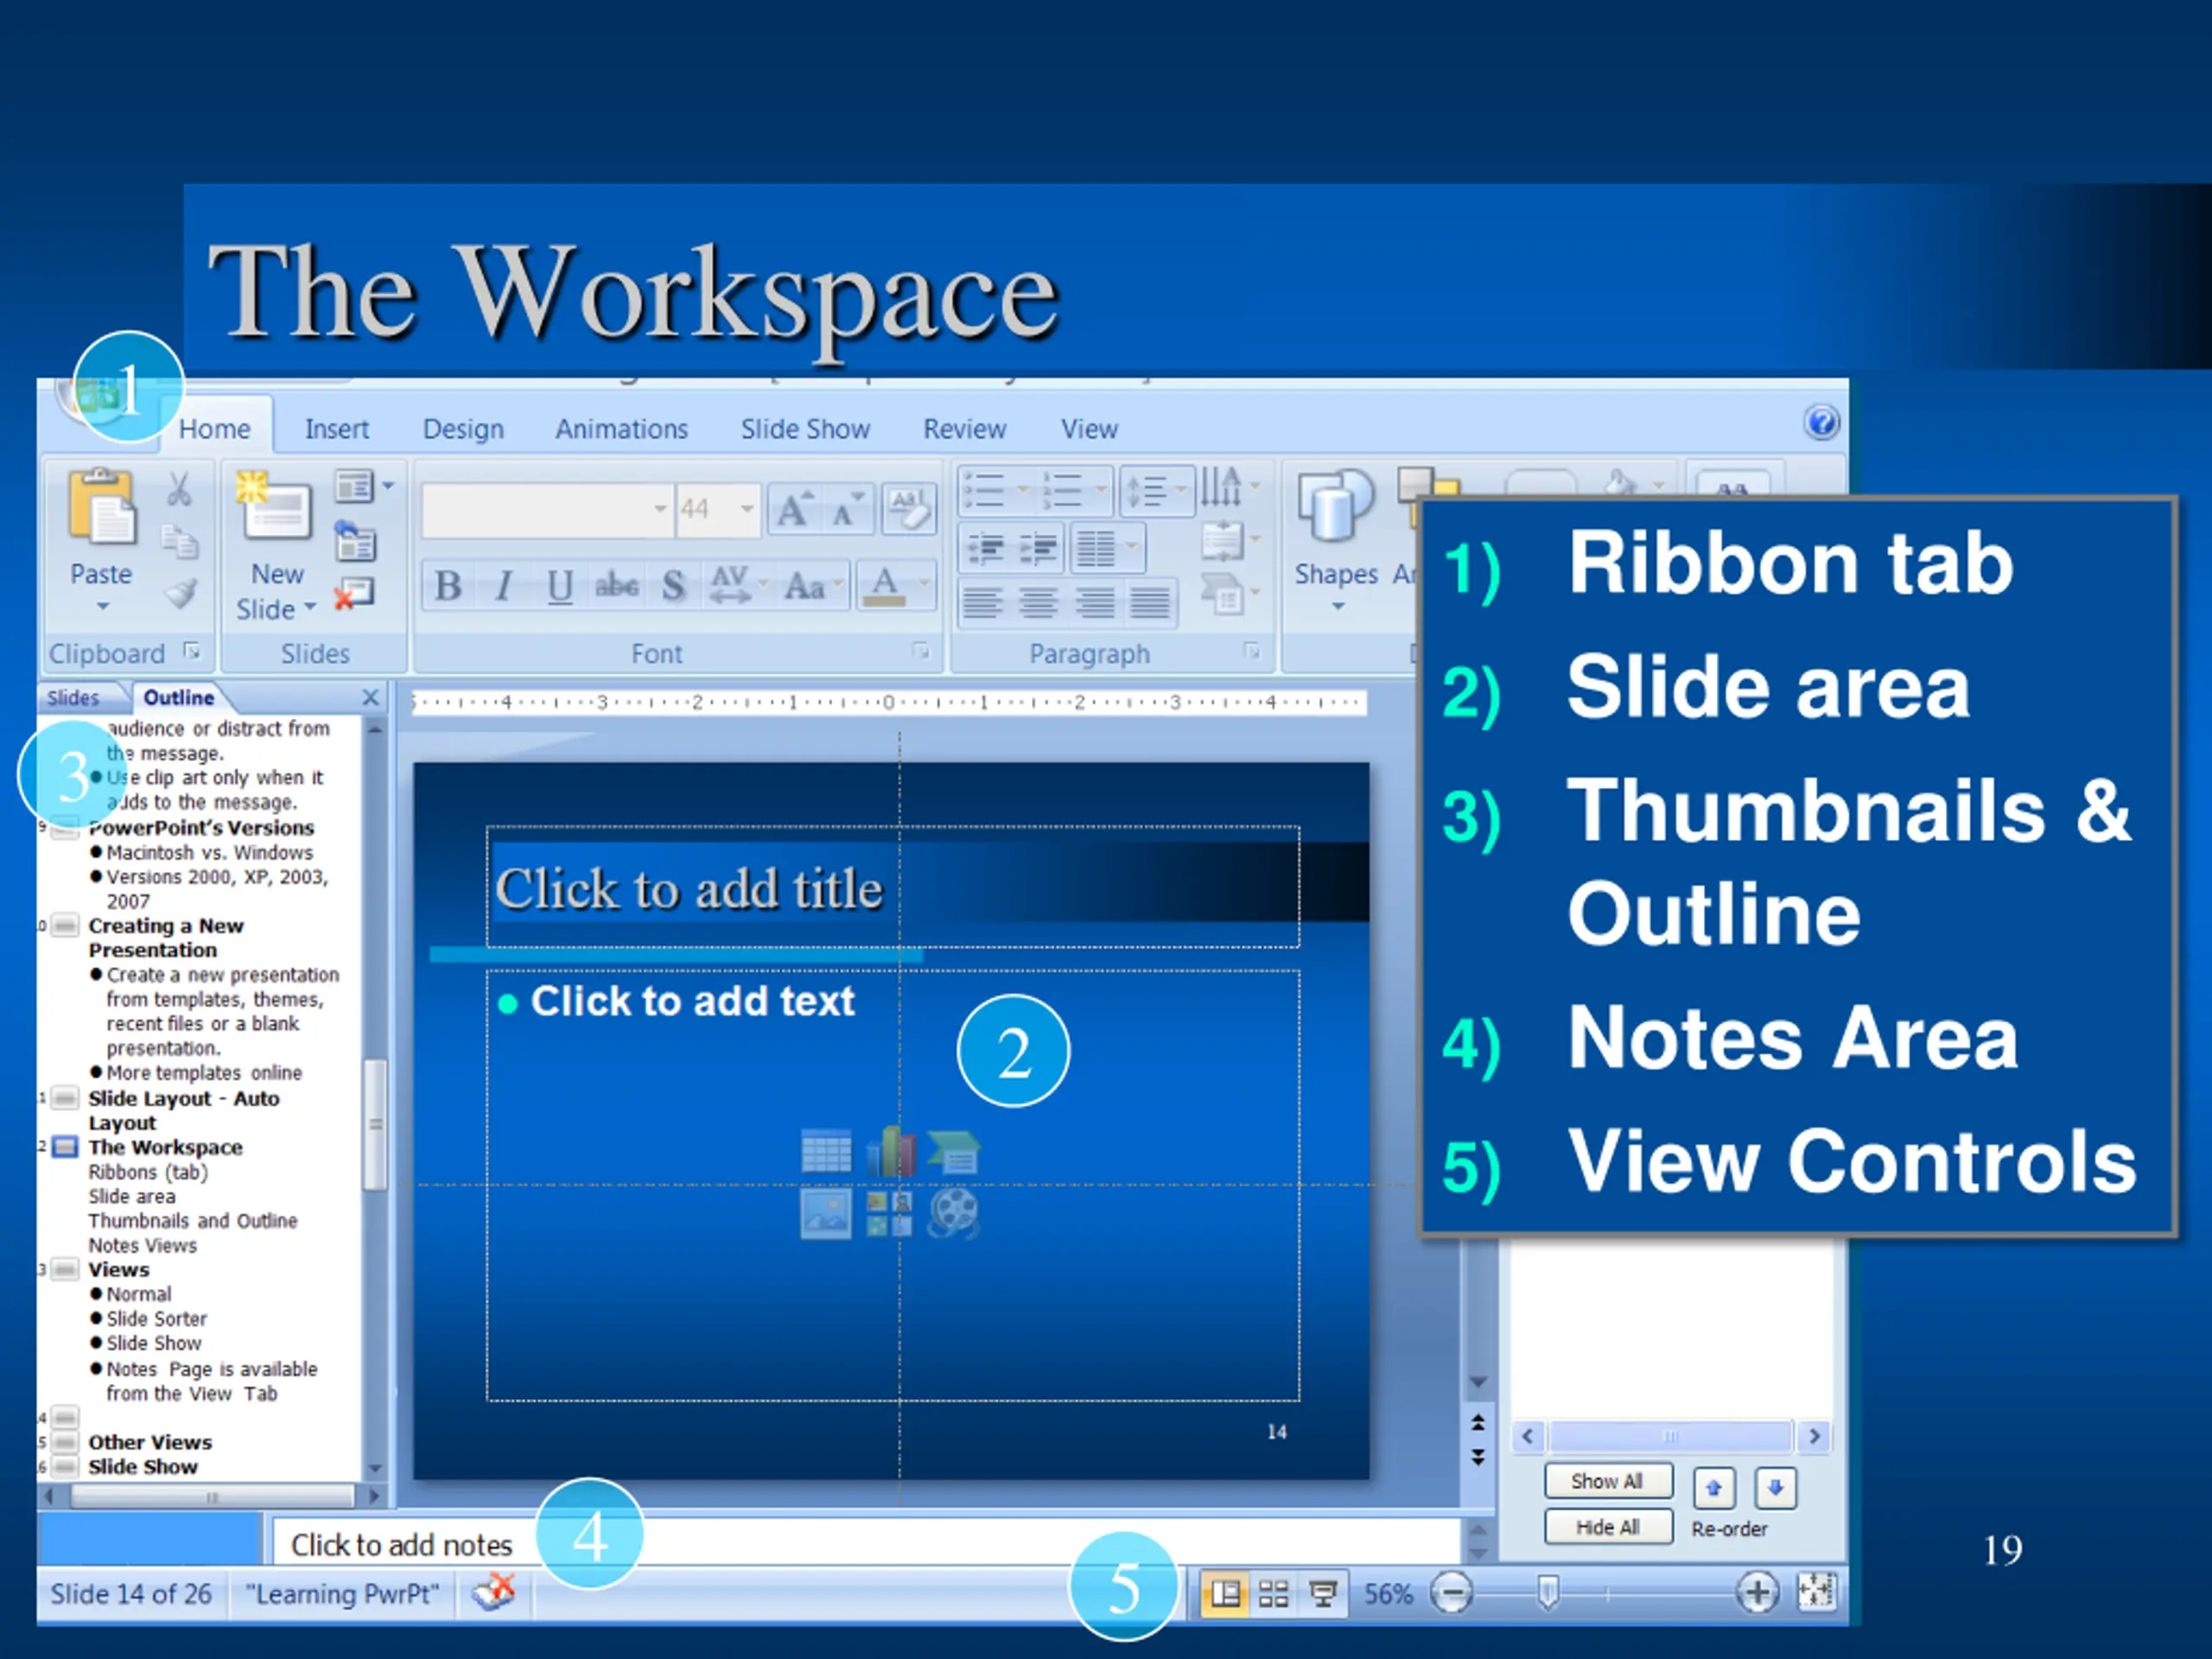Open the Insert ribbon tab
The width and height of the screenshot is (2212, 1659).
click(x=337, y=429)
